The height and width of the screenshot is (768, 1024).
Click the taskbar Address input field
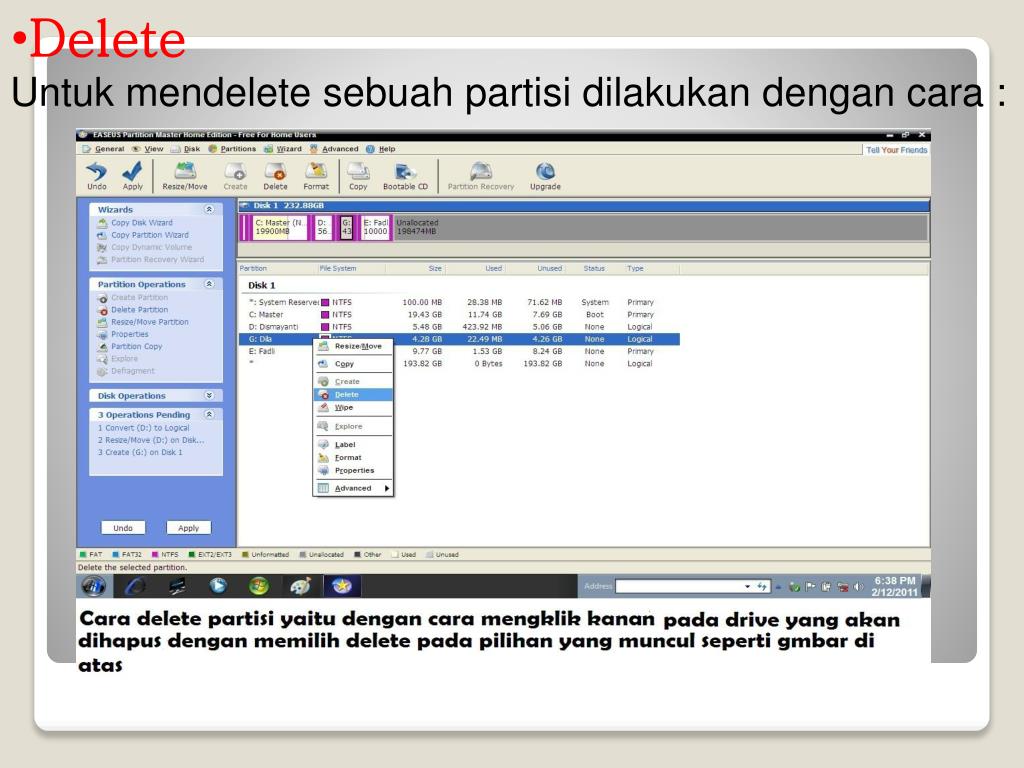point(680,586)
